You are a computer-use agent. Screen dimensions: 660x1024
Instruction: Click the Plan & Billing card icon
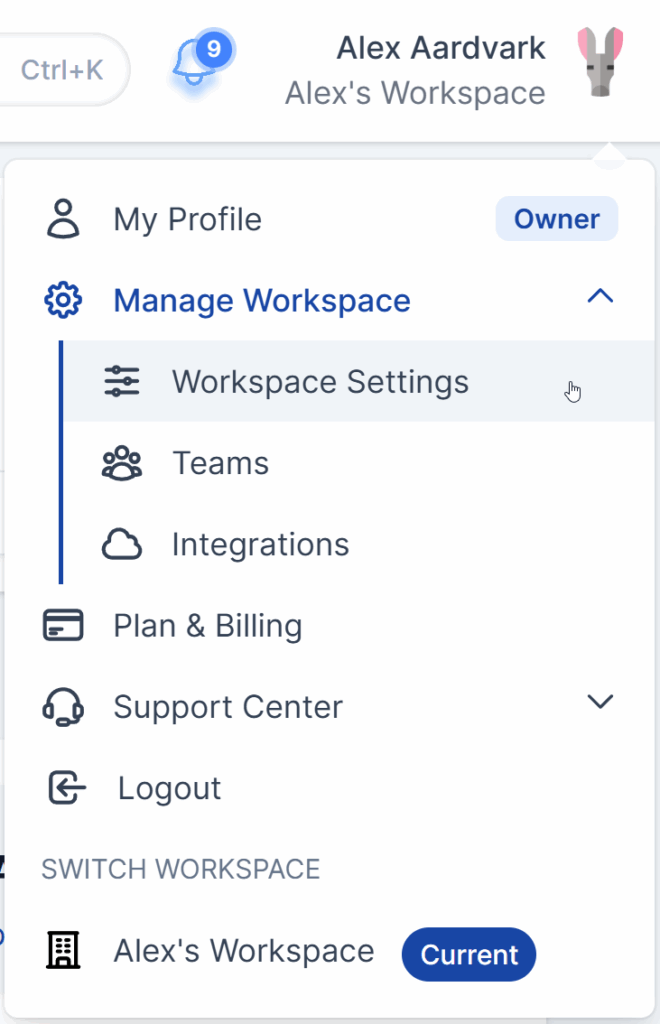point(63,624)
